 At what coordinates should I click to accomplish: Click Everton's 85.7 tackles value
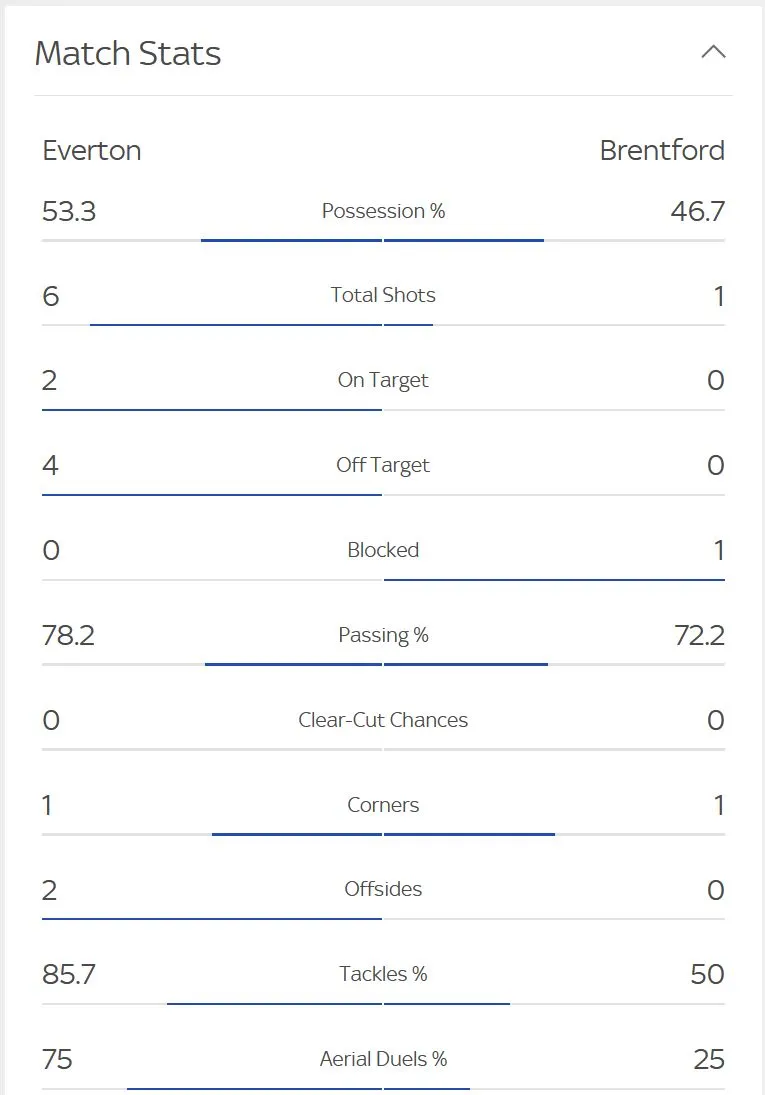[x=69, y=974]
